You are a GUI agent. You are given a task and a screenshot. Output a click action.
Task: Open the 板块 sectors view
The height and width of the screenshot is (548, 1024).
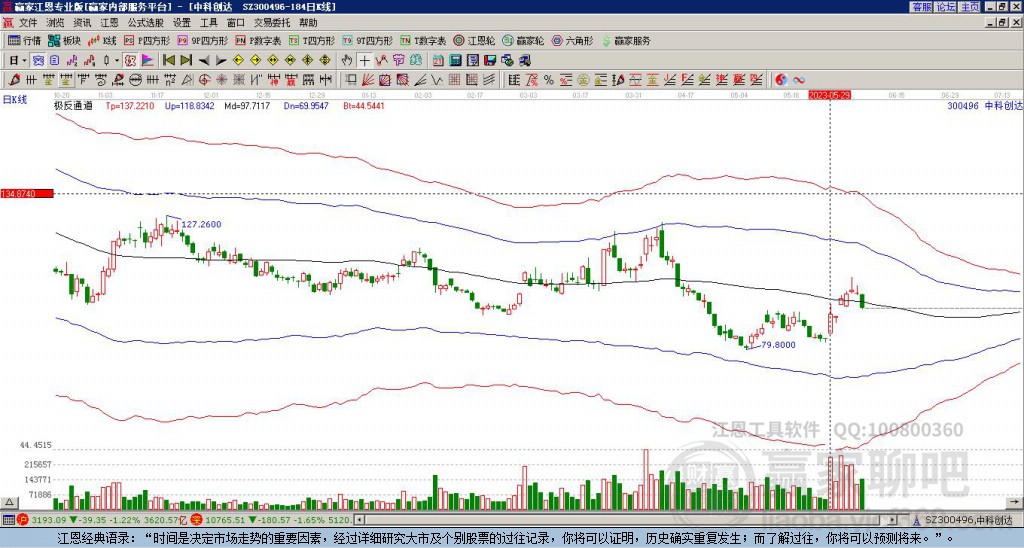[65, 40]
